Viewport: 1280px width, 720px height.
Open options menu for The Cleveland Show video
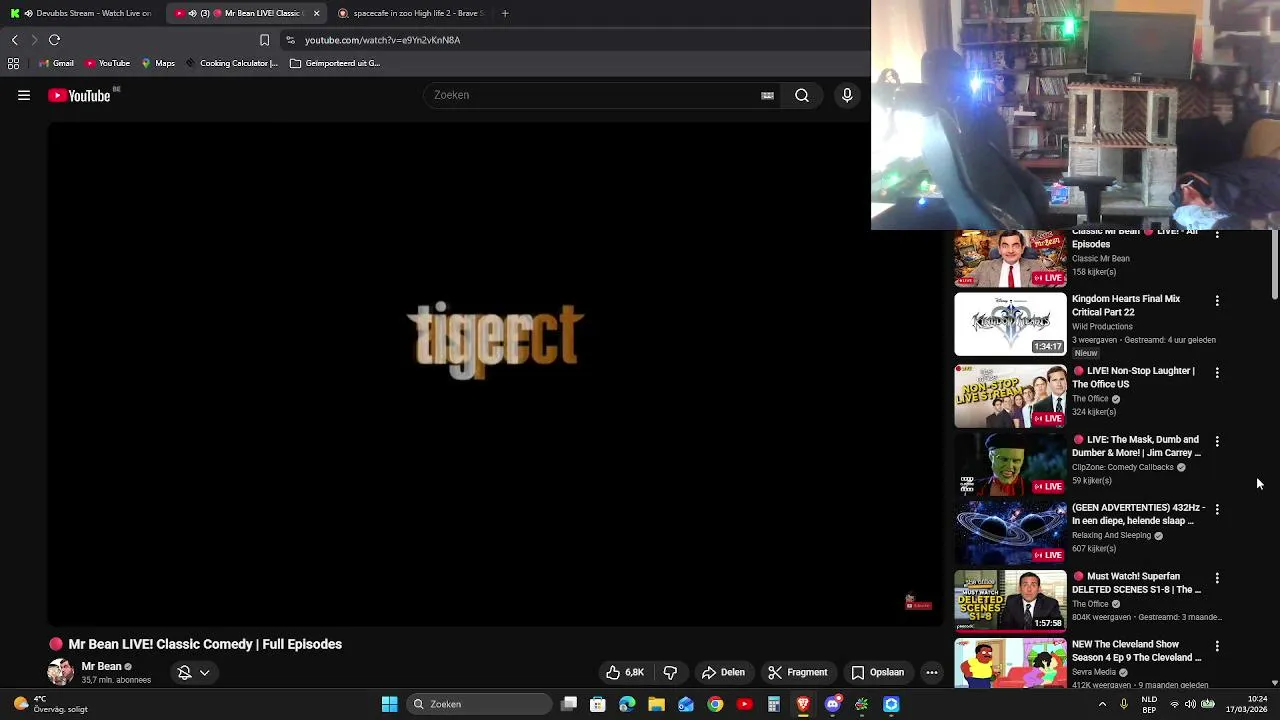coord(1217,646)
